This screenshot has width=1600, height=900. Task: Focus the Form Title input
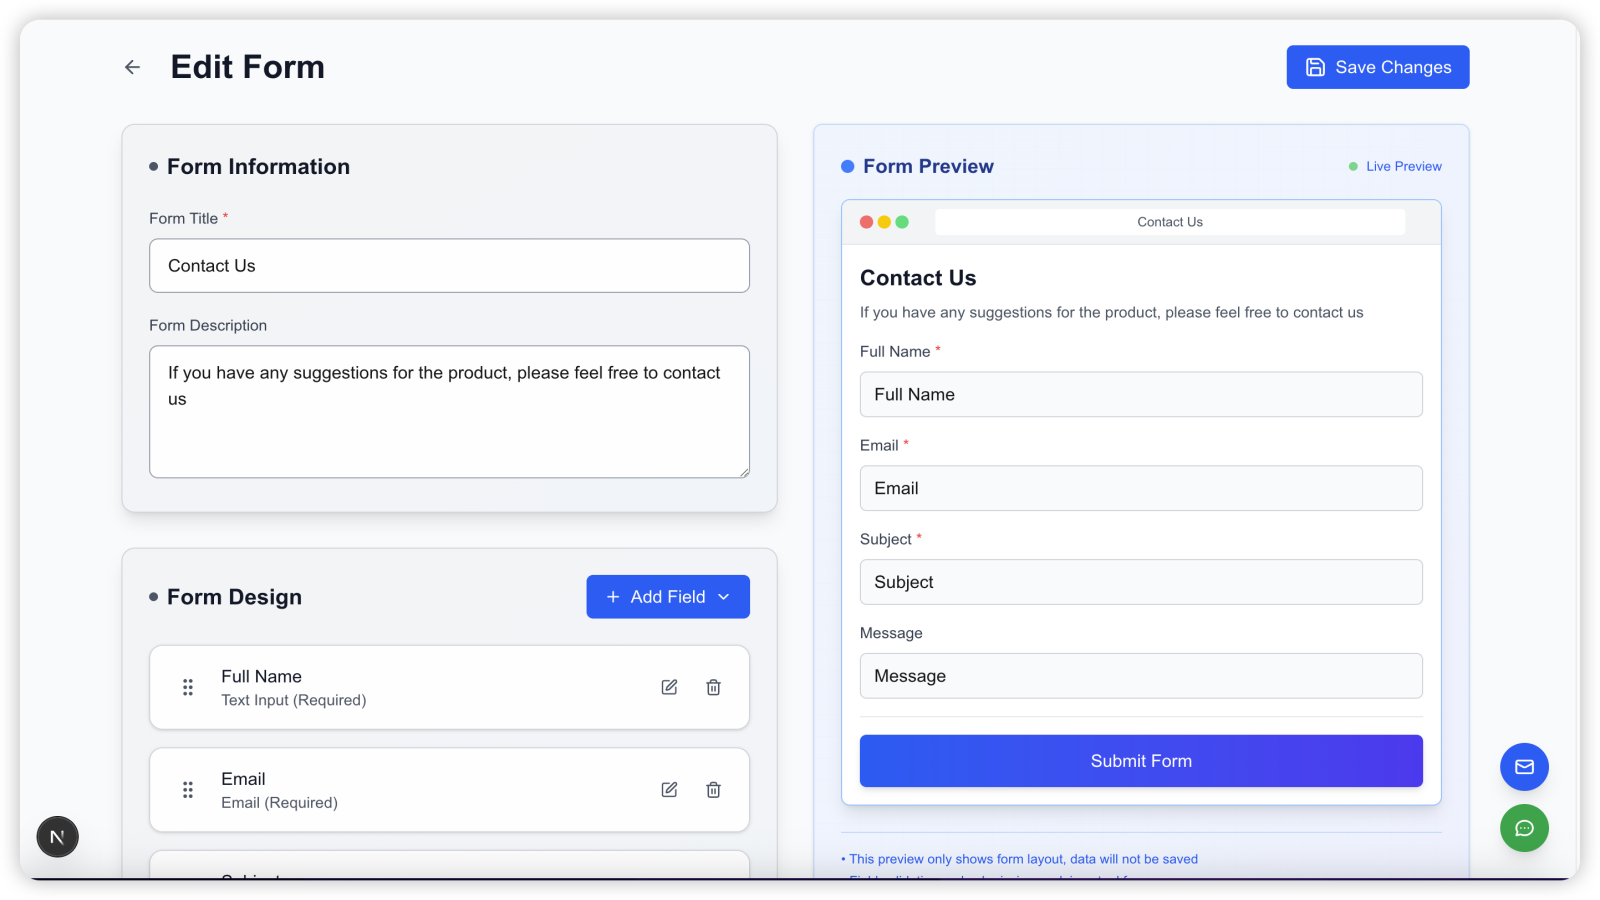[x=449, y=266]
